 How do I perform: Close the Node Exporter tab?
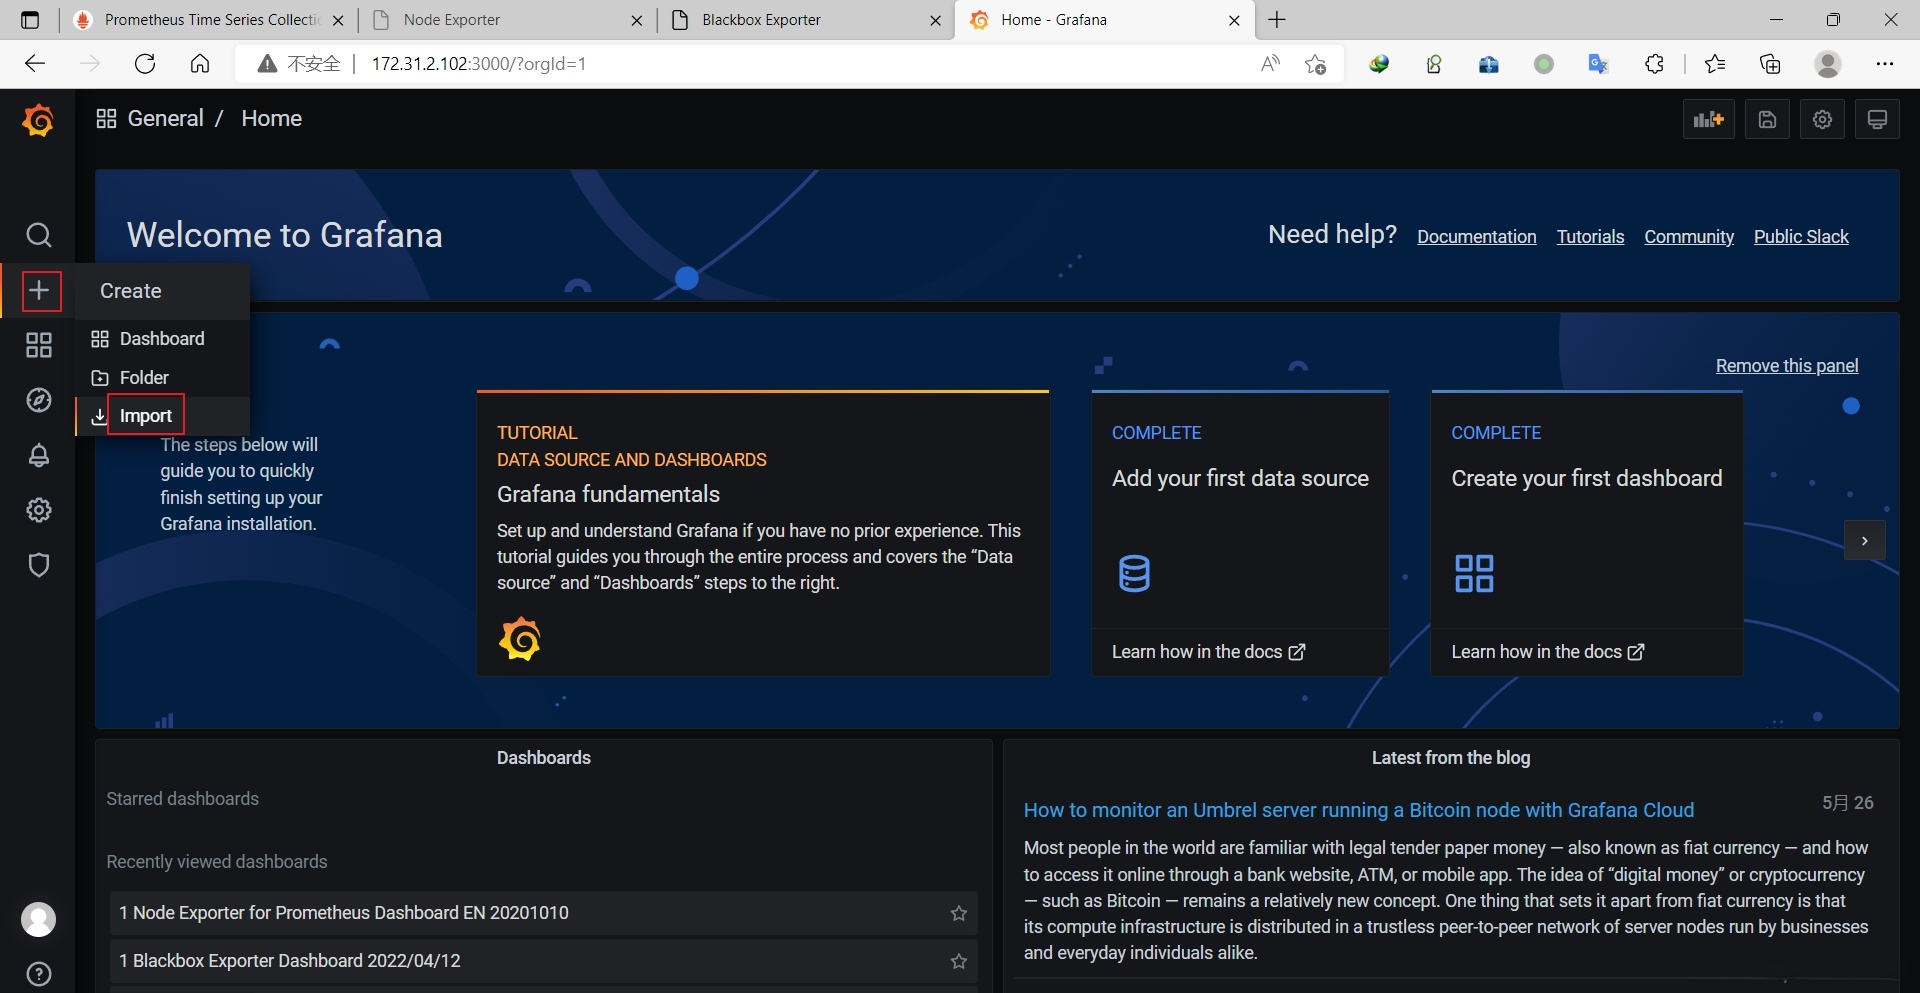pyautogui.click(x=637, y=20)
